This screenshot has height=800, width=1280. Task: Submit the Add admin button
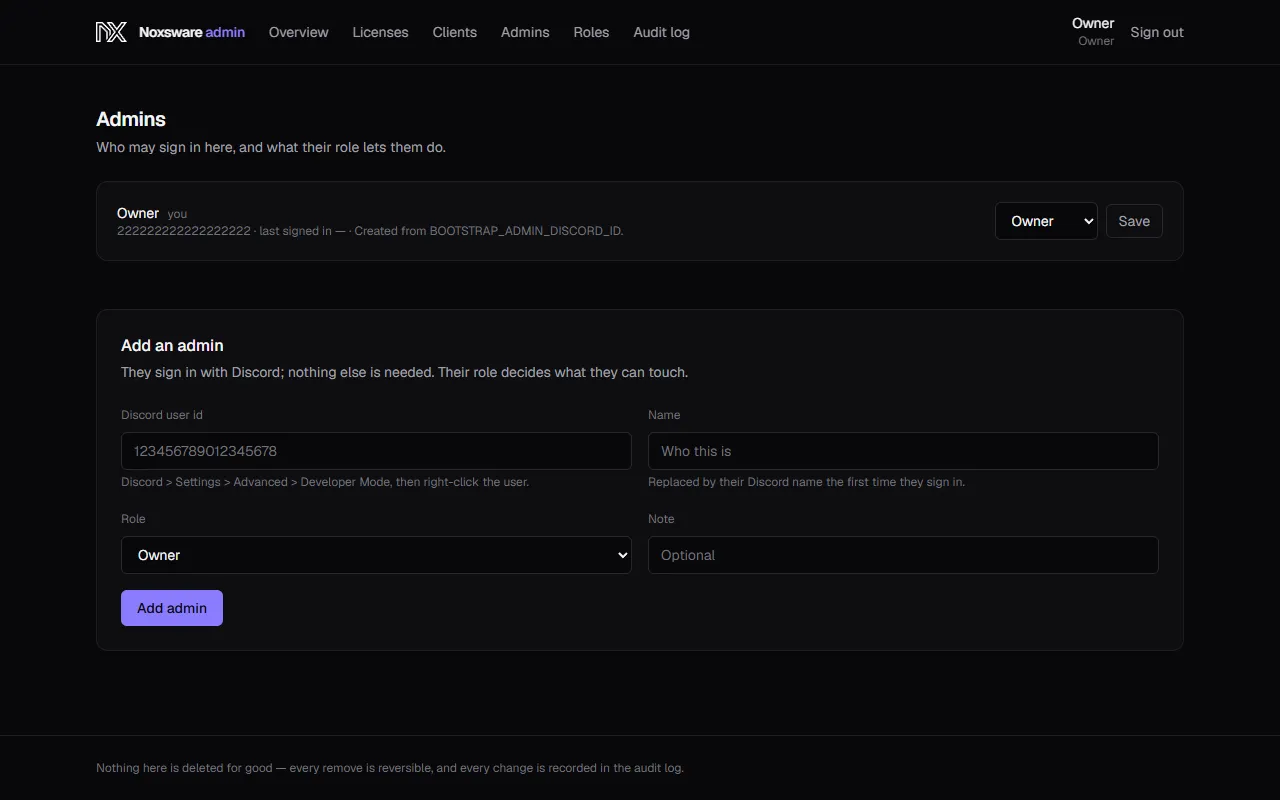tap(172, 608)
